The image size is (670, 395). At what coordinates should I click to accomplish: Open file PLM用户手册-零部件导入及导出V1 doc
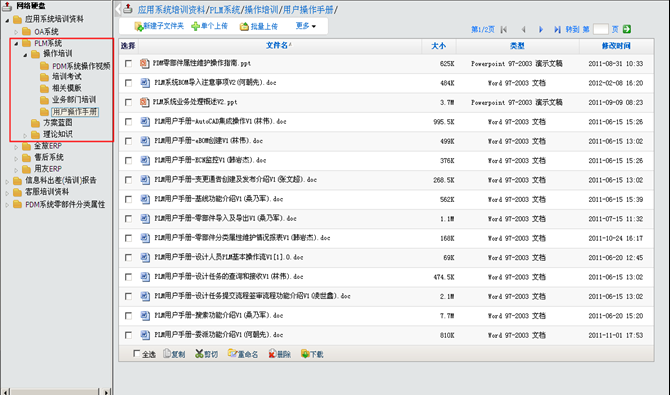click(225, 218)
